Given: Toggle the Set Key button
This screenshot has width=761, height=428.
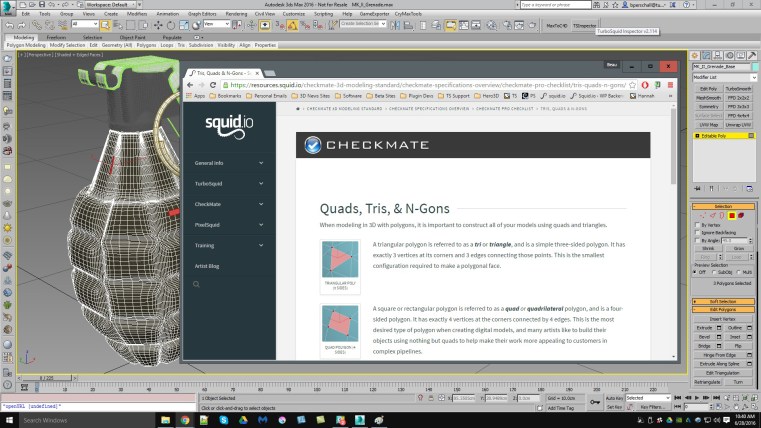Looking at the screenshot, I should click(614, 407).
